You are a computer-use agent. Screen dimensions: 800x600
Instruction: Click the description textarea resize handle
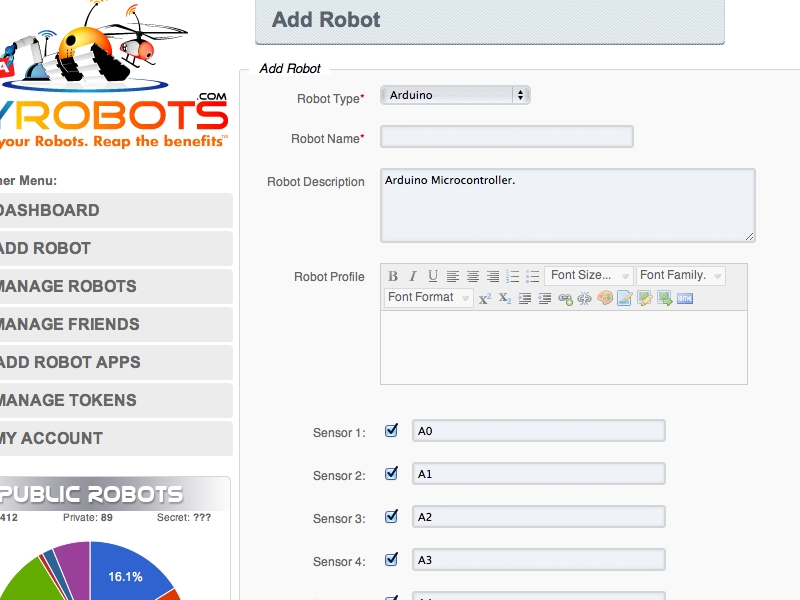(749, 236)
